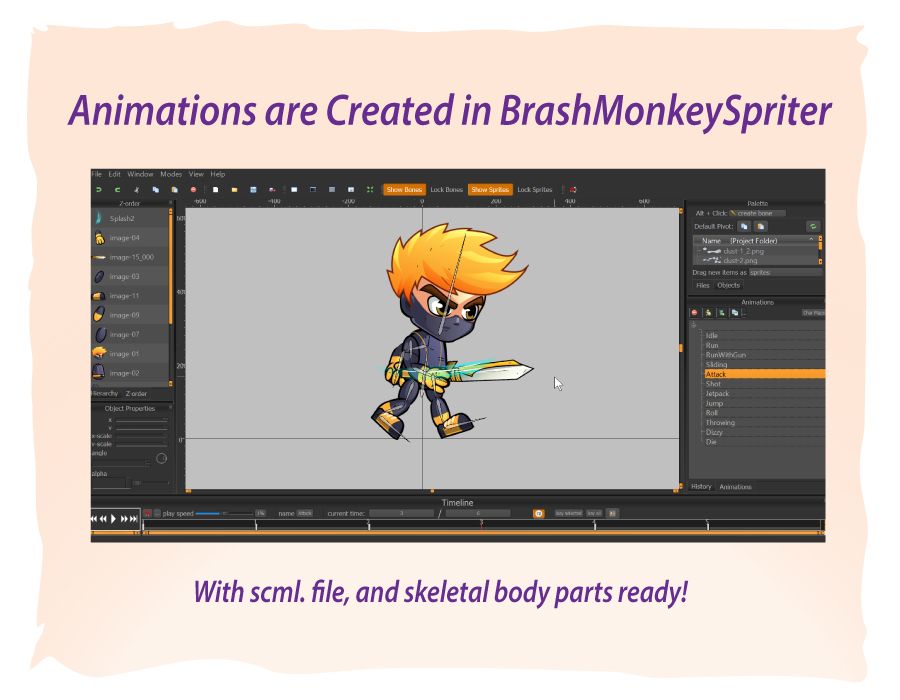Open the History tab
Screen dimensions: 900x700
click(701, 487)
